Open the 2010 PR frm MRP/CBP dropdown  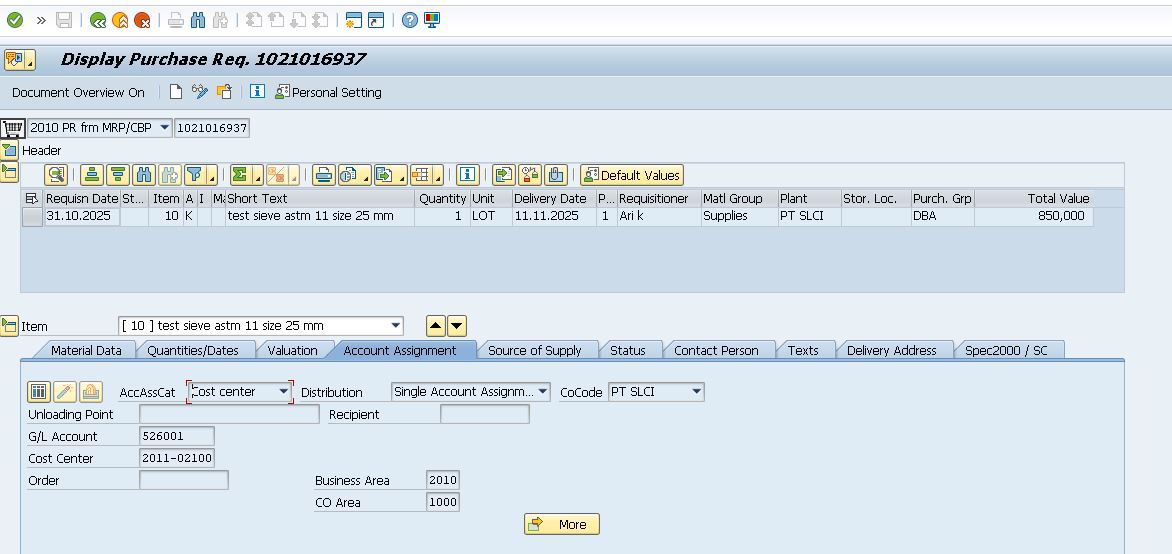click(165, 128)
